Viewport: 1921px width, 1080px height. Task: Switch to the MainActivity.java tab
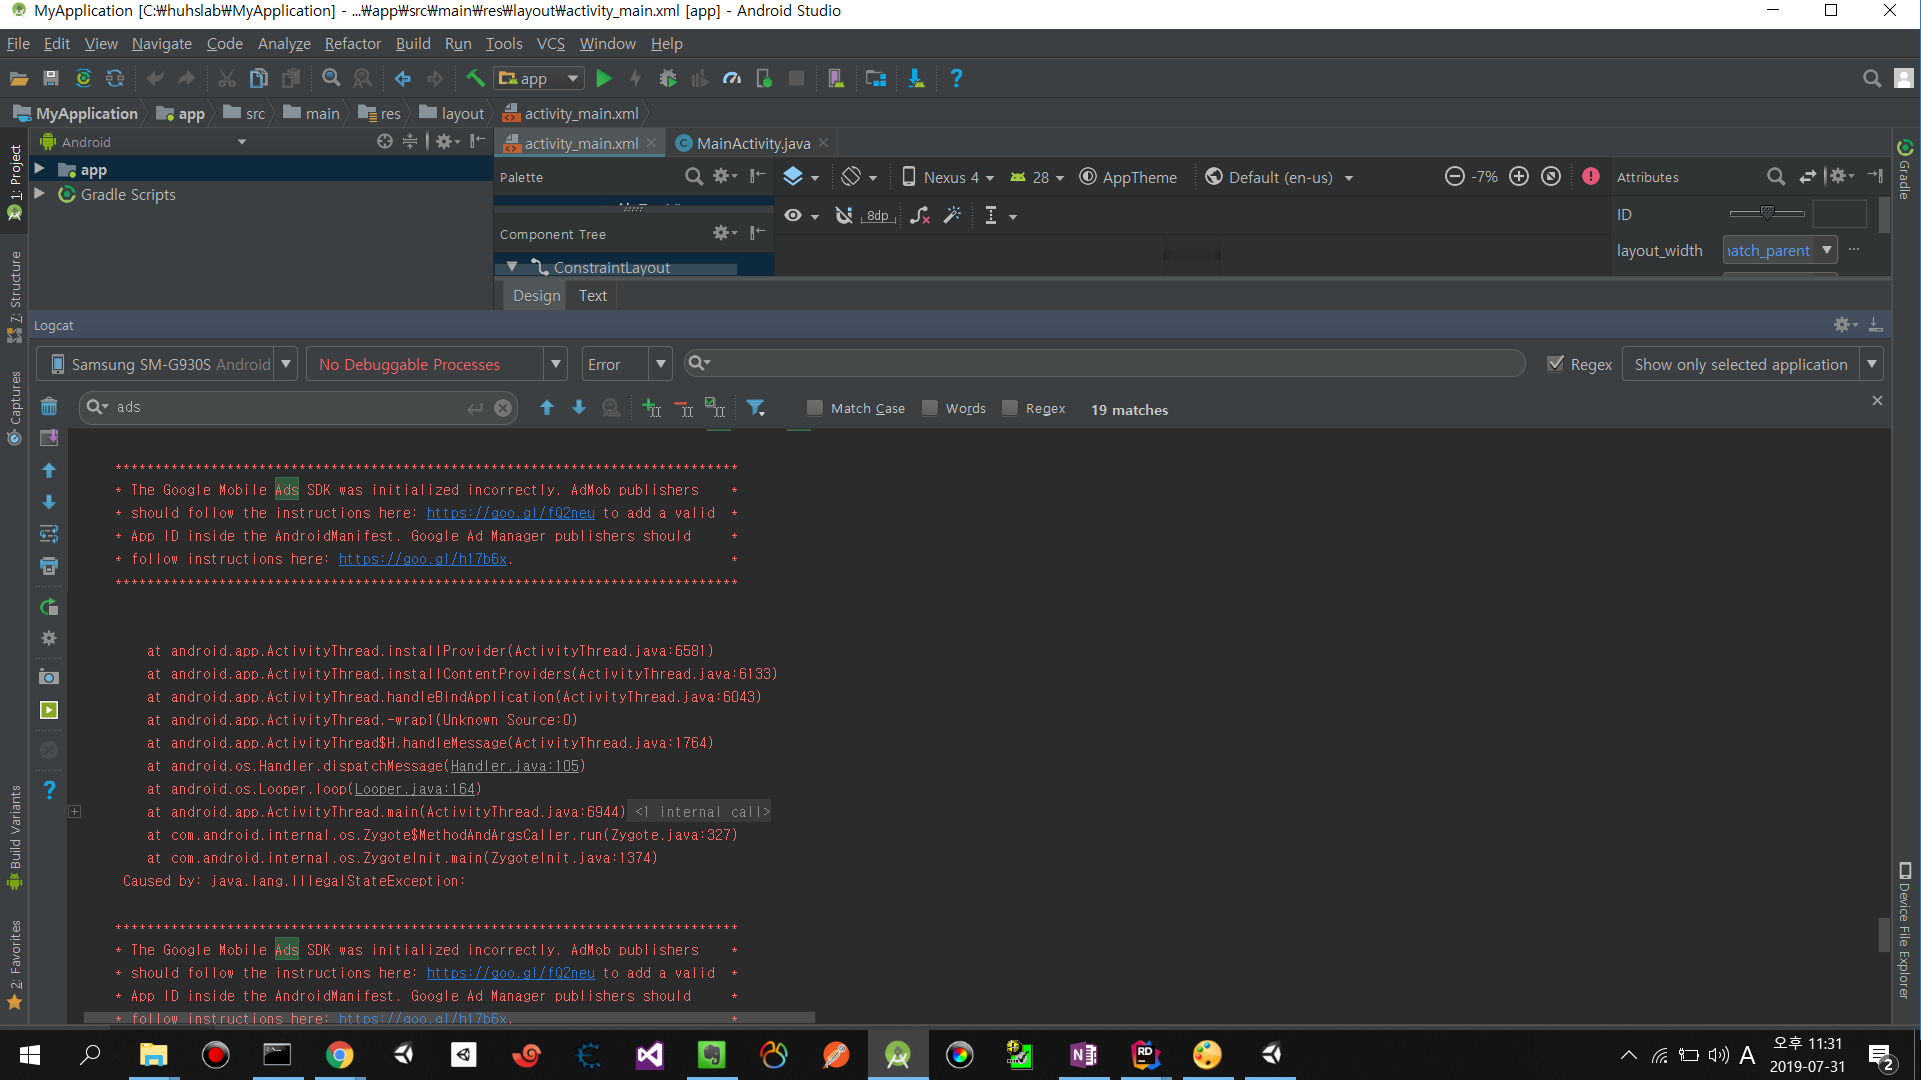click(x=752, y=143)
